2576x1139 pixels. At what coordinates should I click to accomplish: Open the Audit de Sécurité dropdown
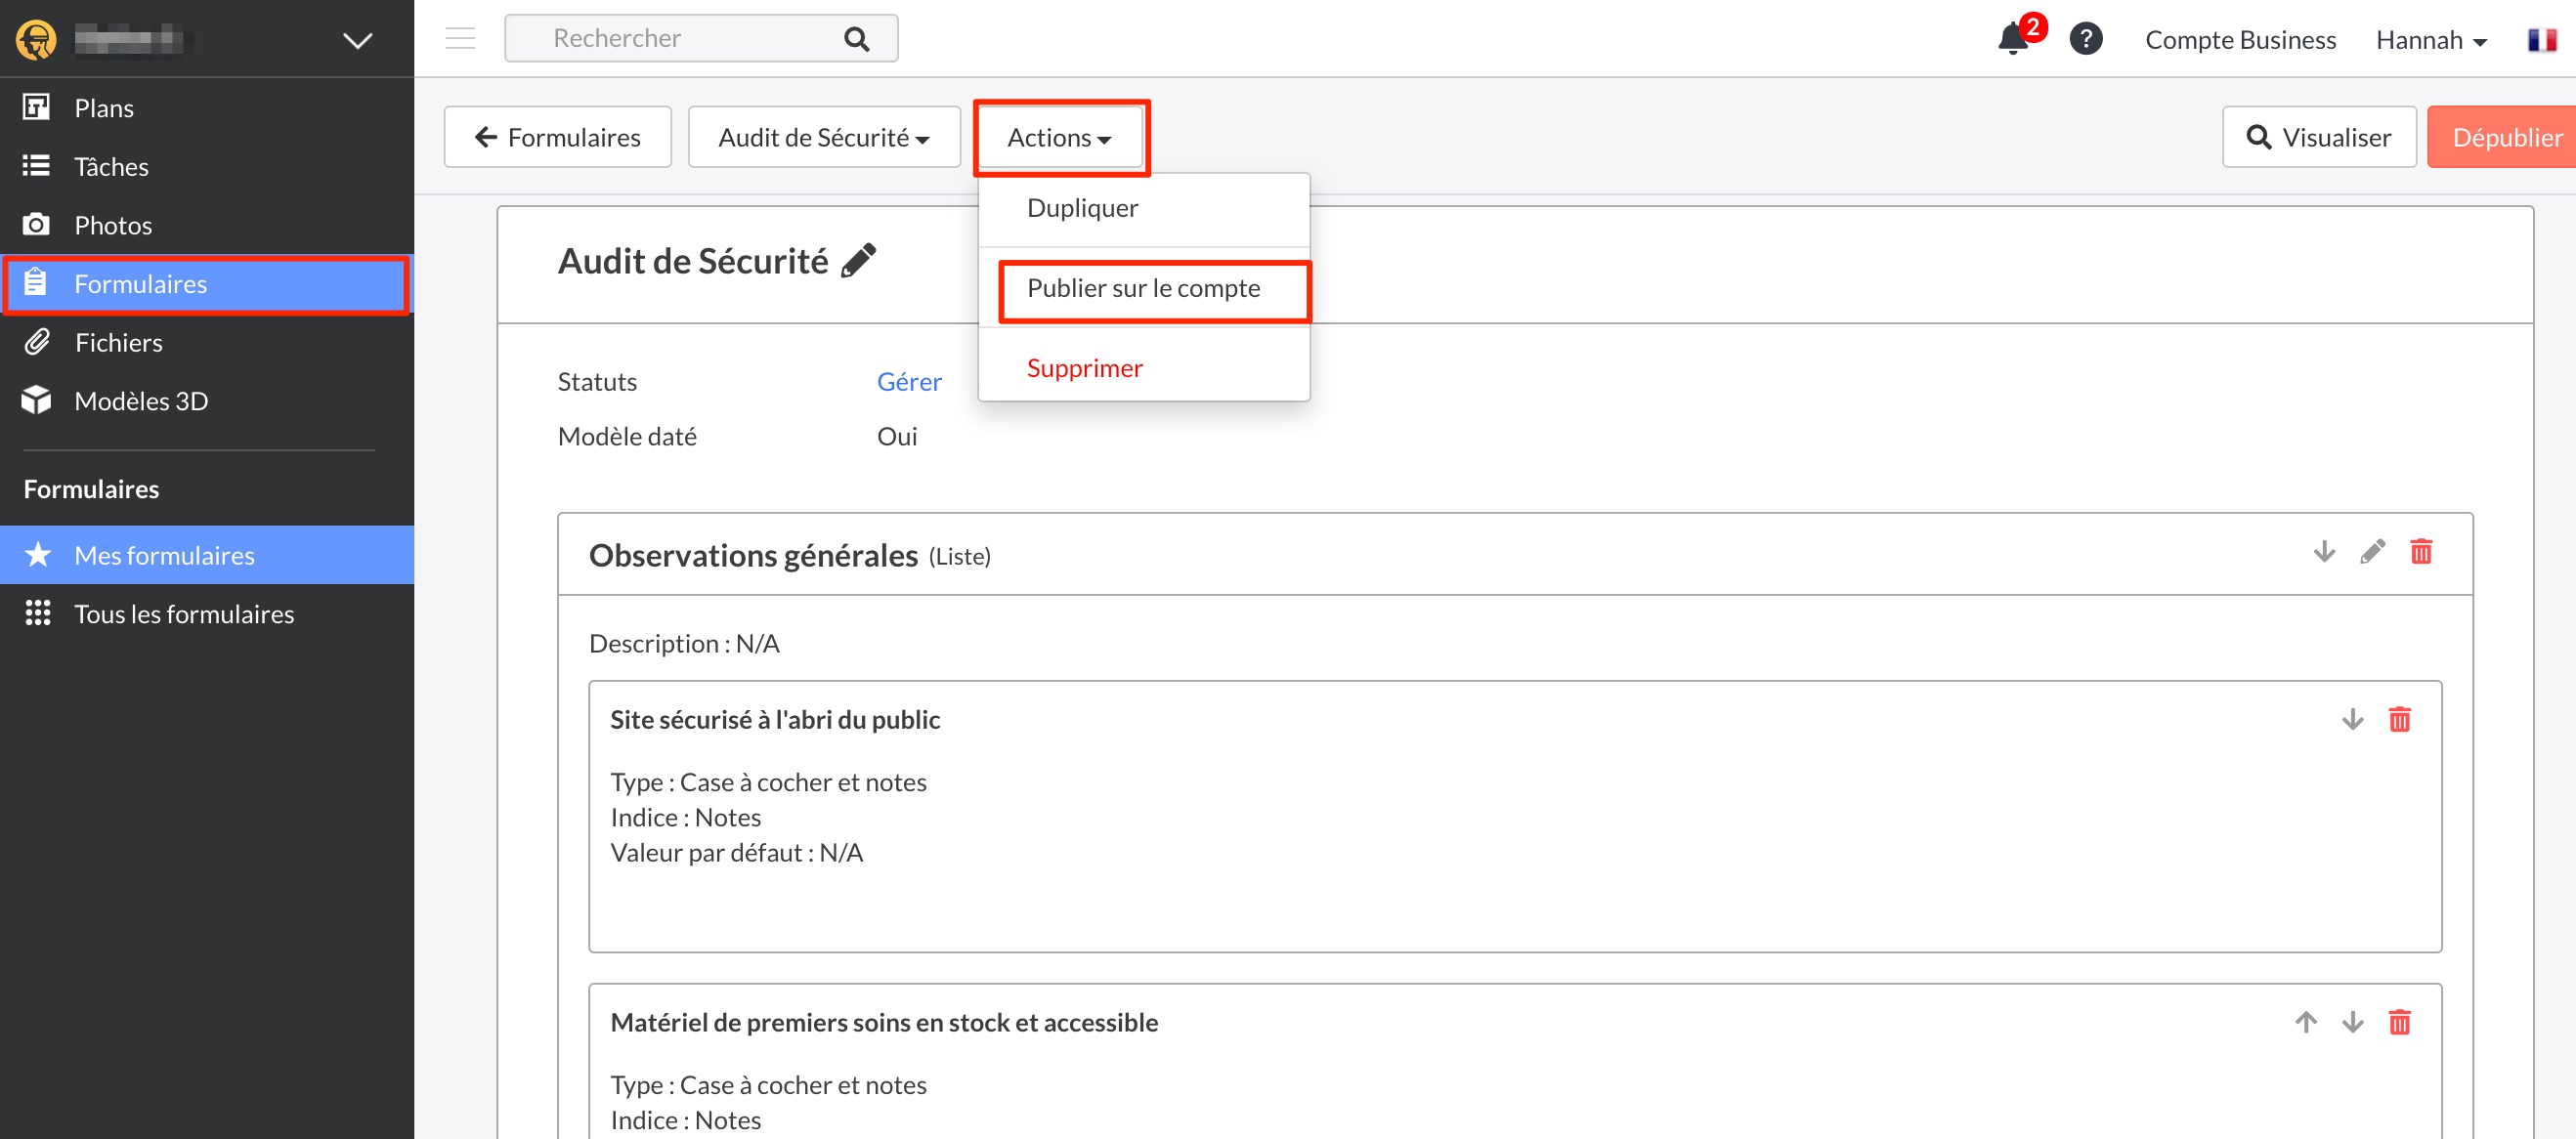pos(824,137)
